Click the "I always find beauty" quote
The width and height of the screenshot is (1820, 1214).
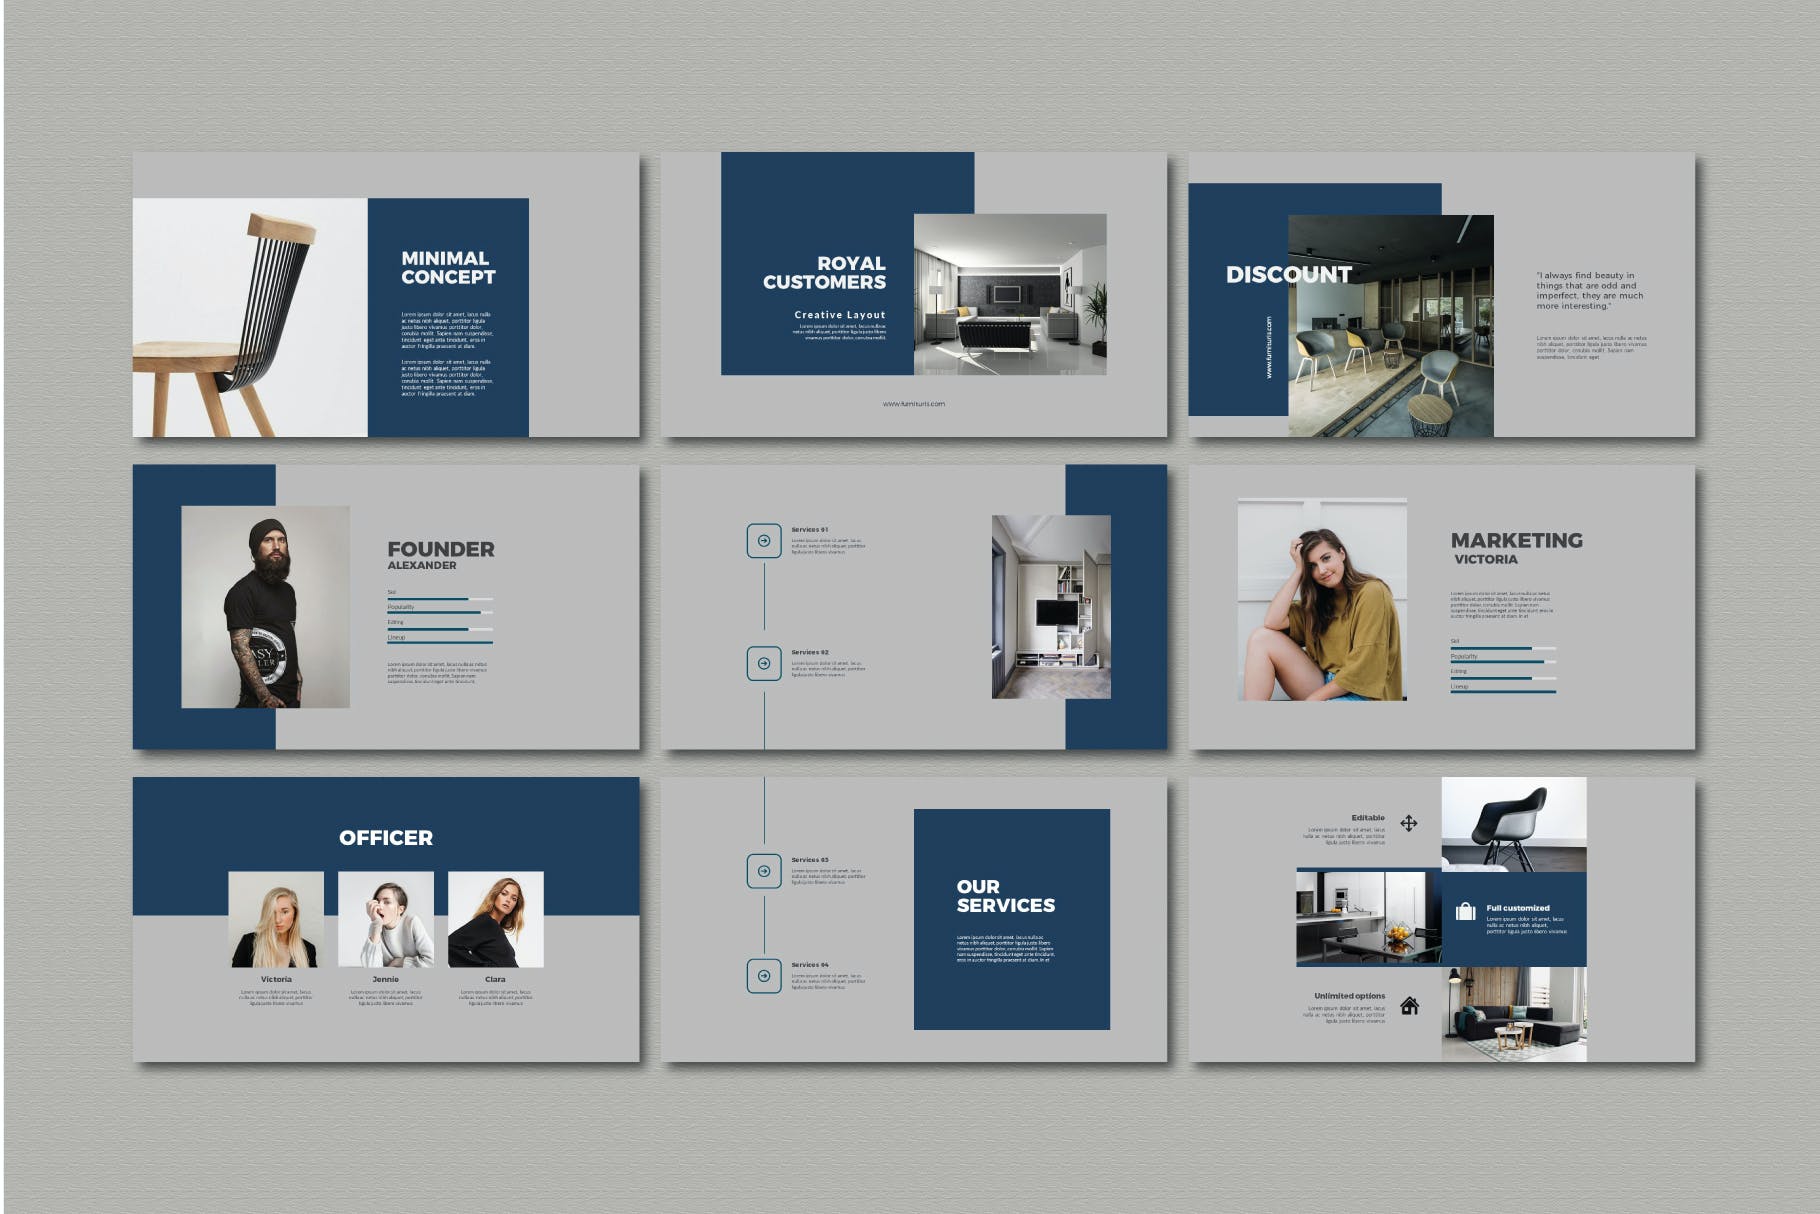(1590, 291)
